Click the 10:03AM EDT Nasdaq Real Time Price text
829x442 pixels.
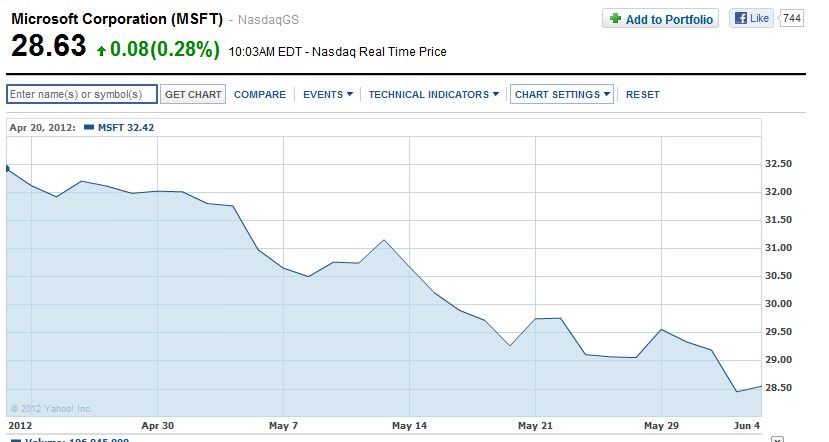point(337,52)
